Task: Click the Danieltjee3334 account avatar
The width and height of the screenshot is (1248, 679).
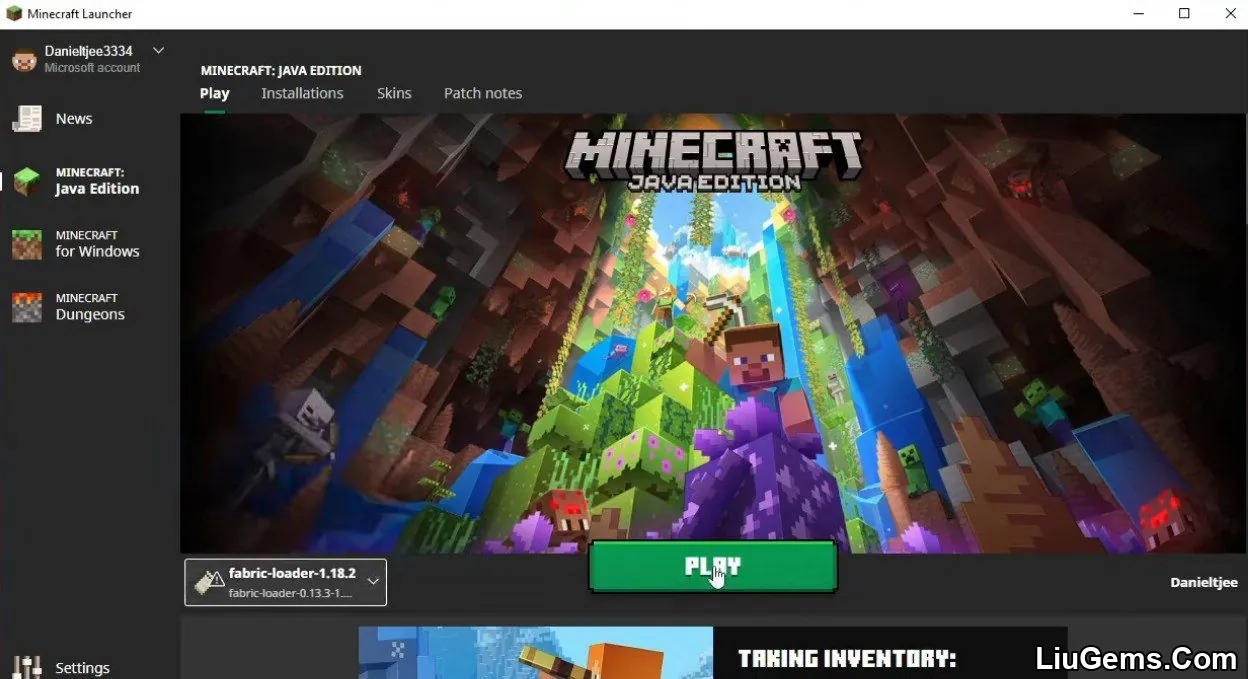Action: pos(24,59)
